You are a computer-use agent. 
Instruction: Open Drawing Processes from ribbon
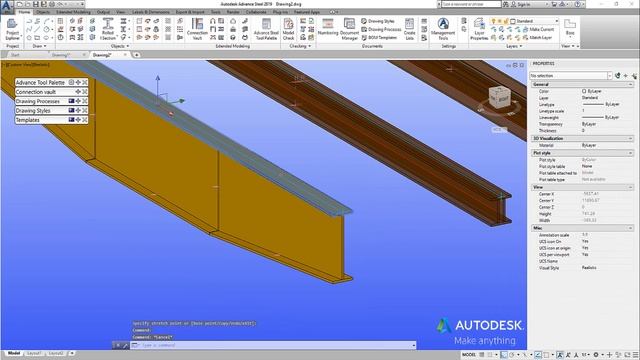(381, 29)
